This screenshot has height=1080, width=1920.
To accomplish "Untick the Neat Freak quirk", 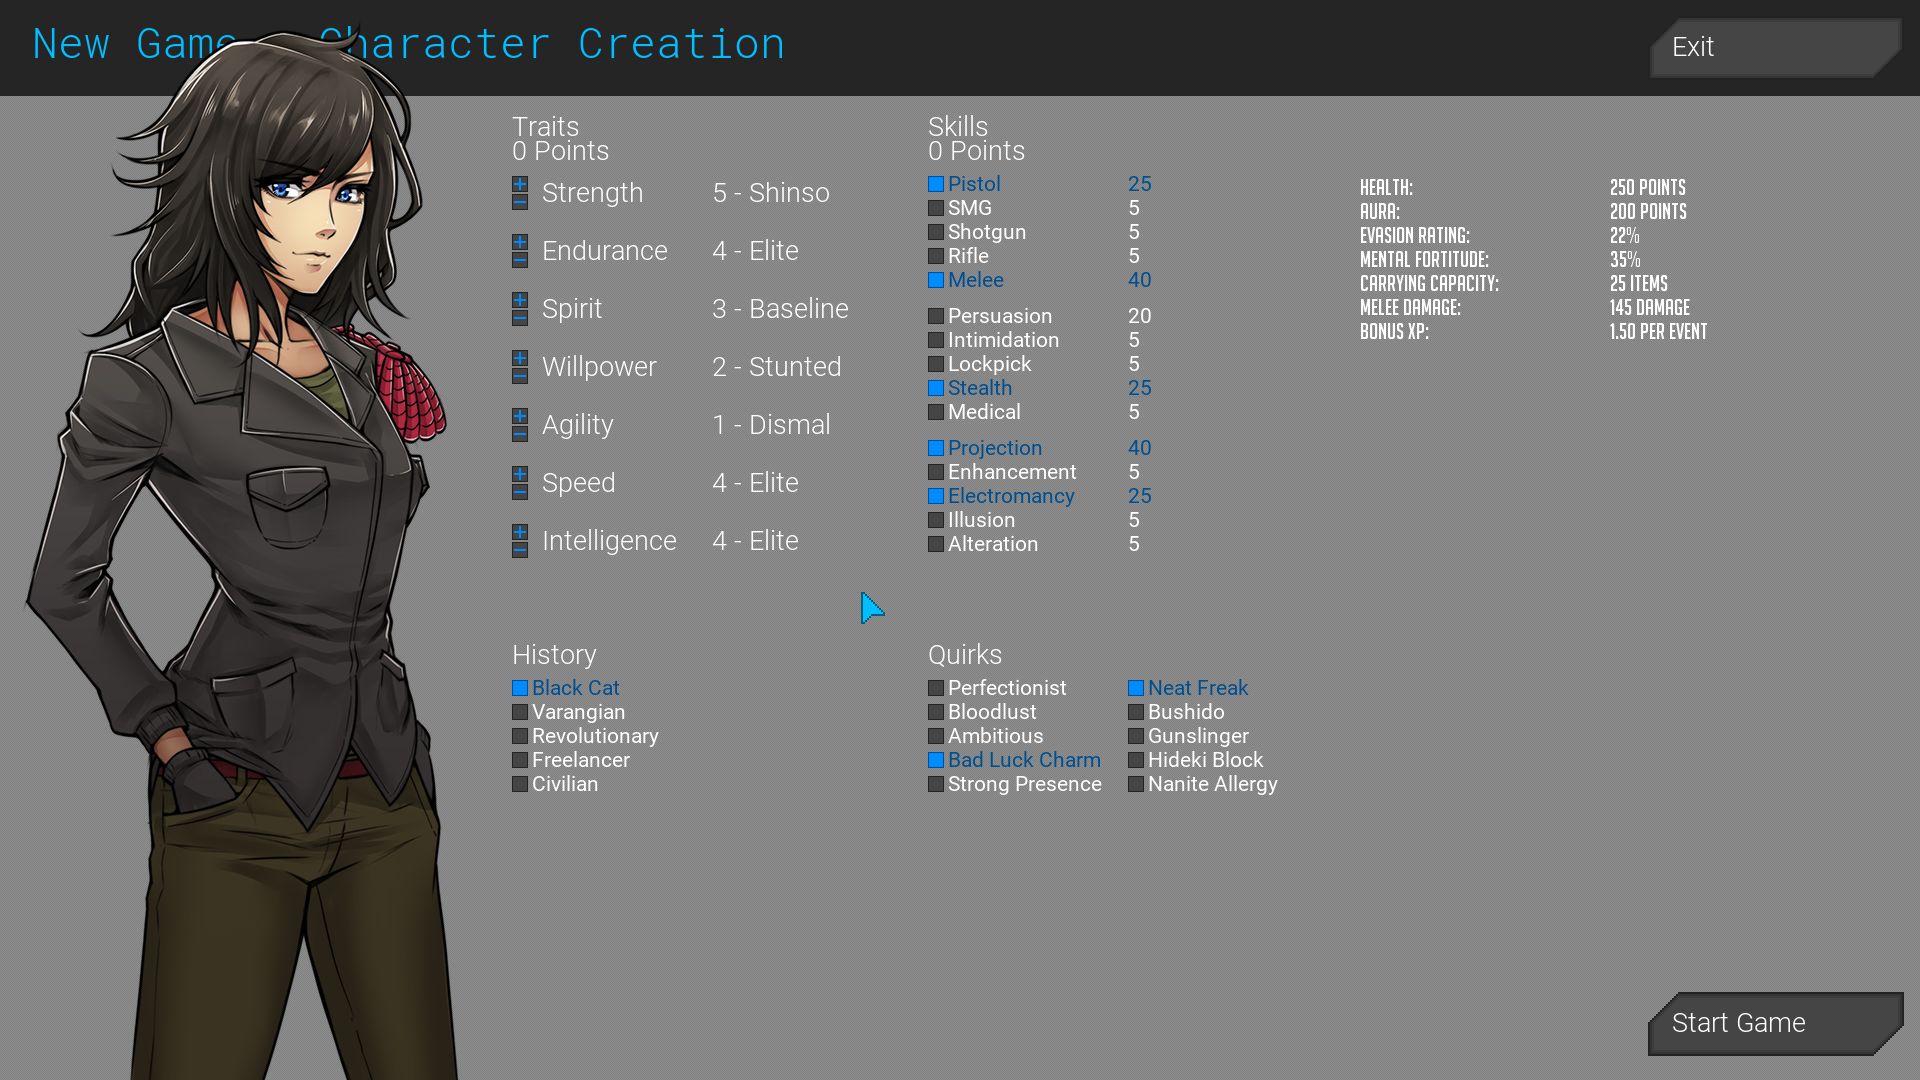I will point(1136,688).
